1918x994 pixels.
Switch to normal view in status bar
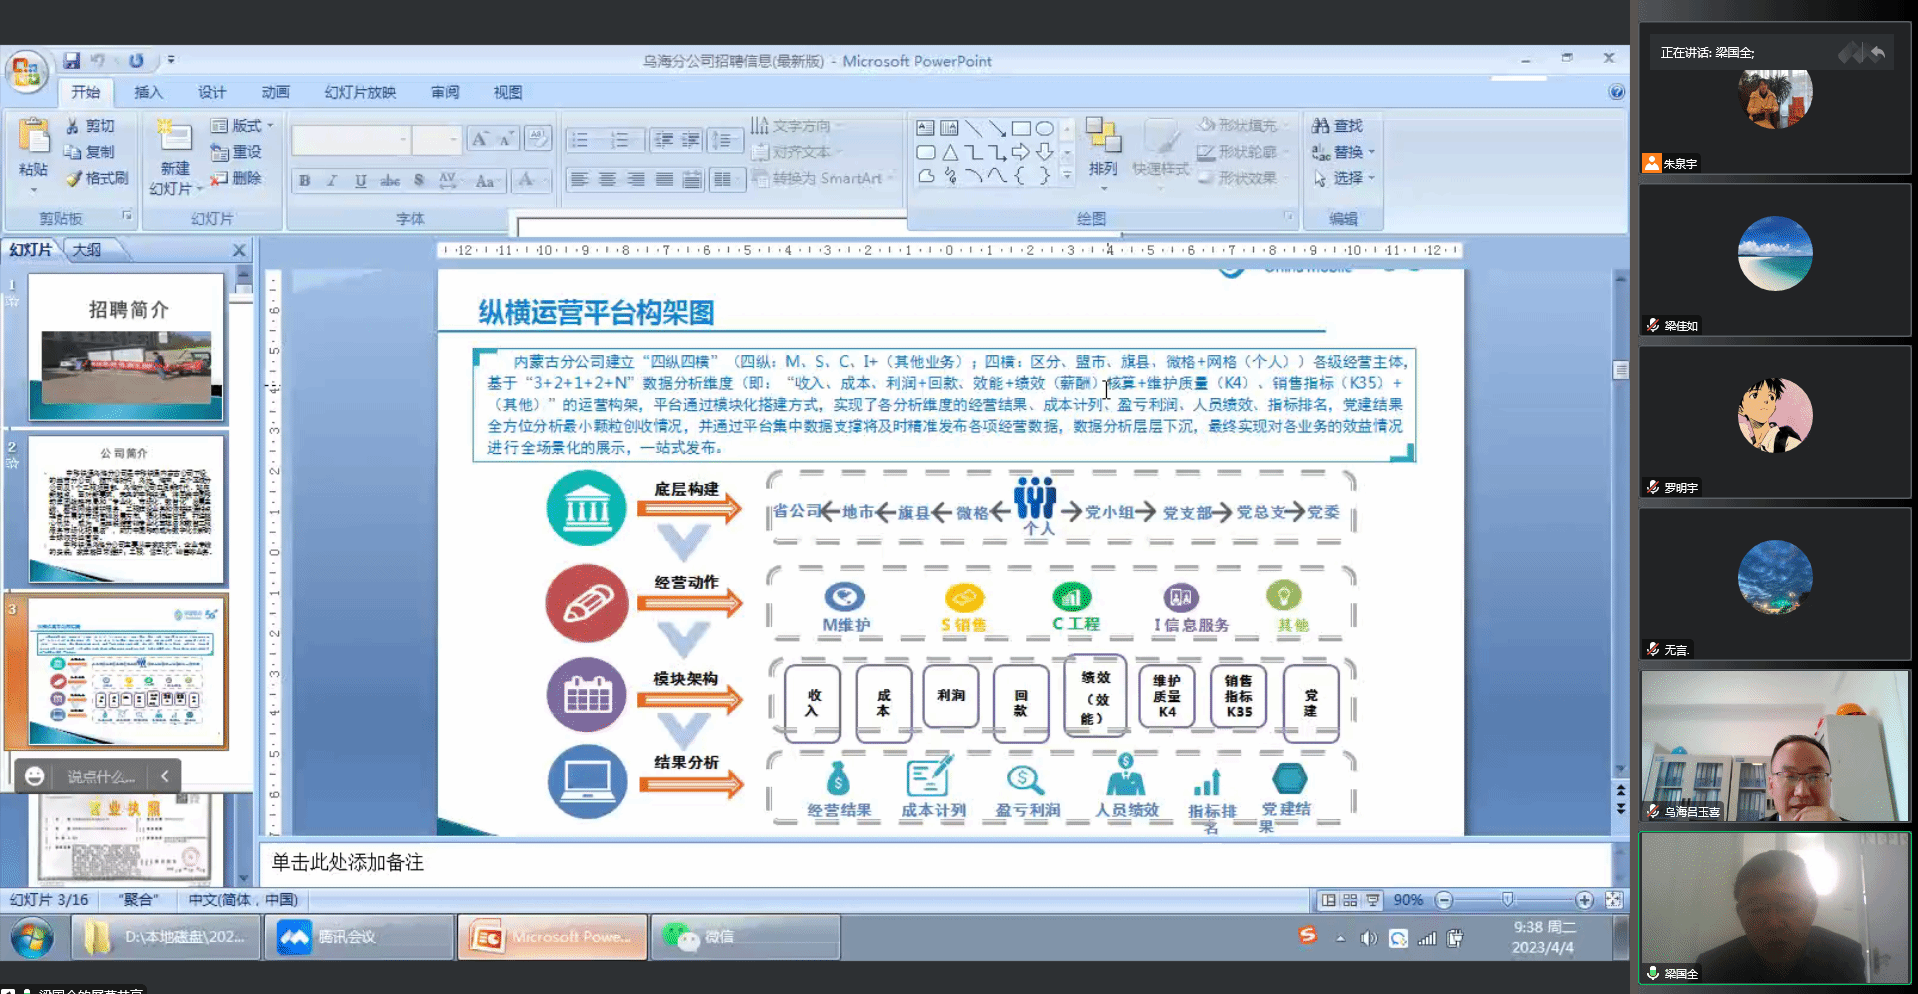click(x=1328, y=900)
